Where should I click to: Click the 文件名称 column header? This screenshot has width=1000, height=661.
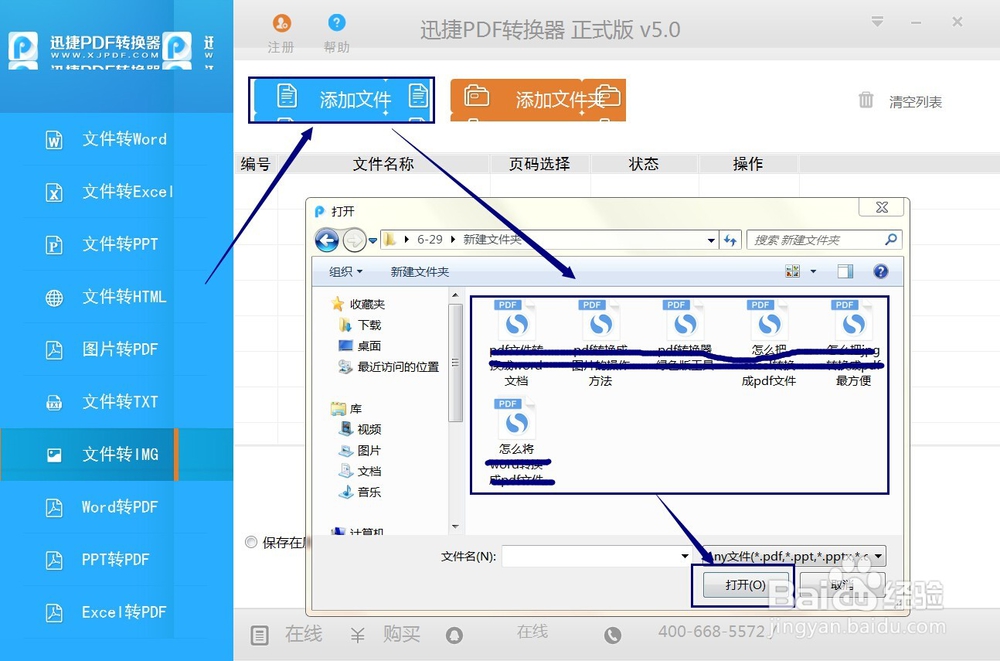click(384, 164)
